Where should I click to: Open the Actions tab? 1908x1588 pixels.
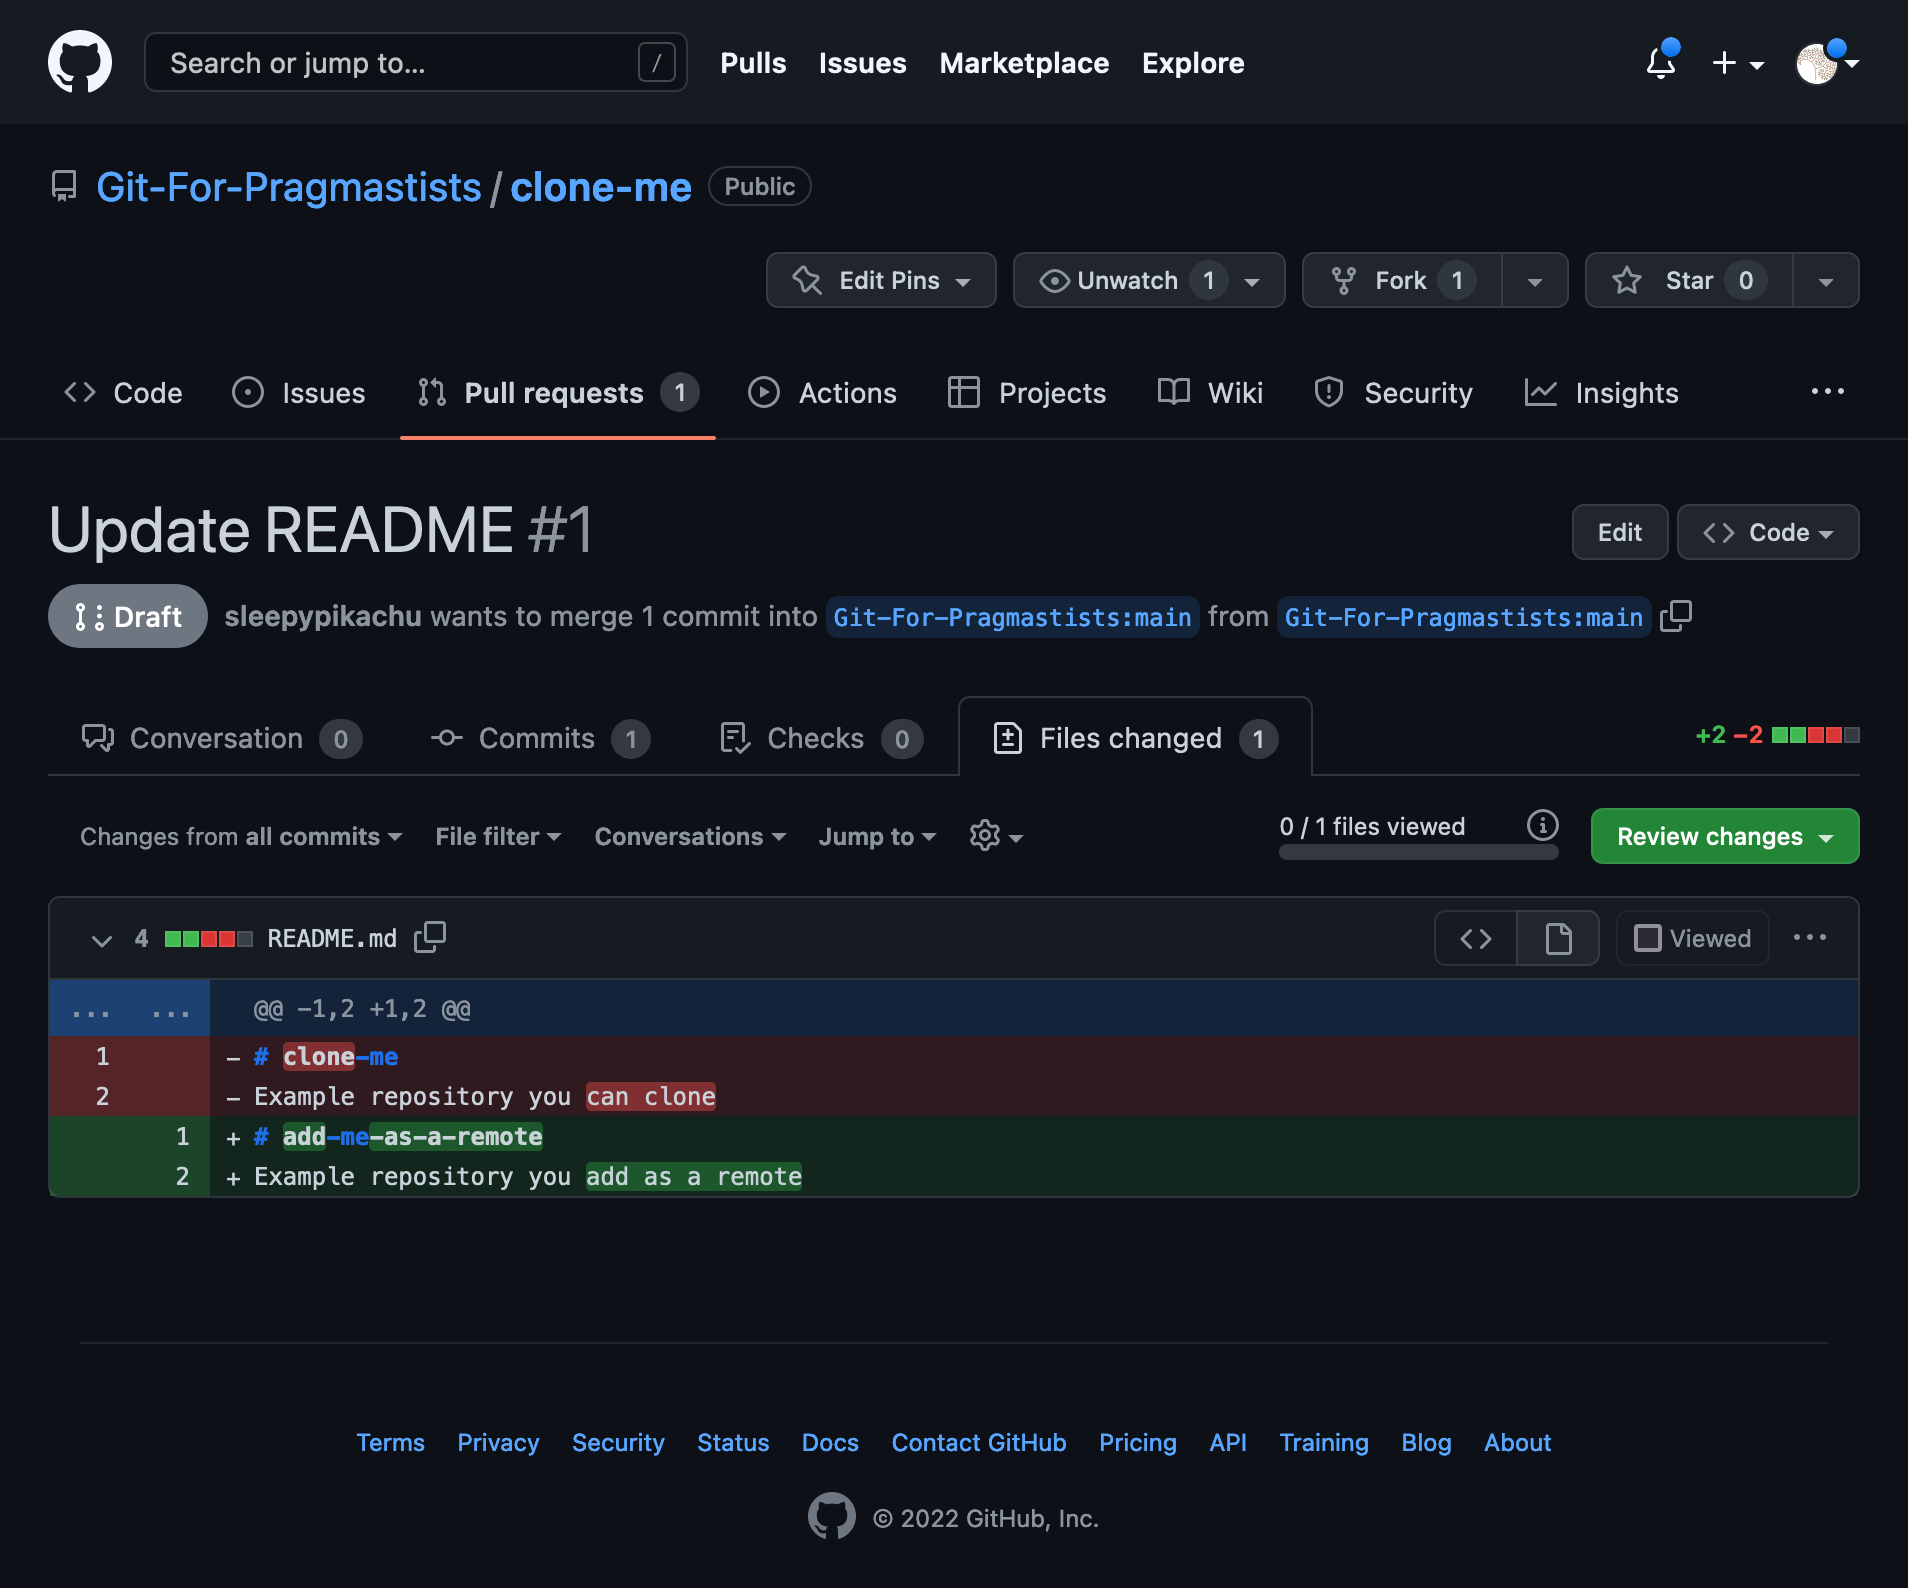click(823, 393)
